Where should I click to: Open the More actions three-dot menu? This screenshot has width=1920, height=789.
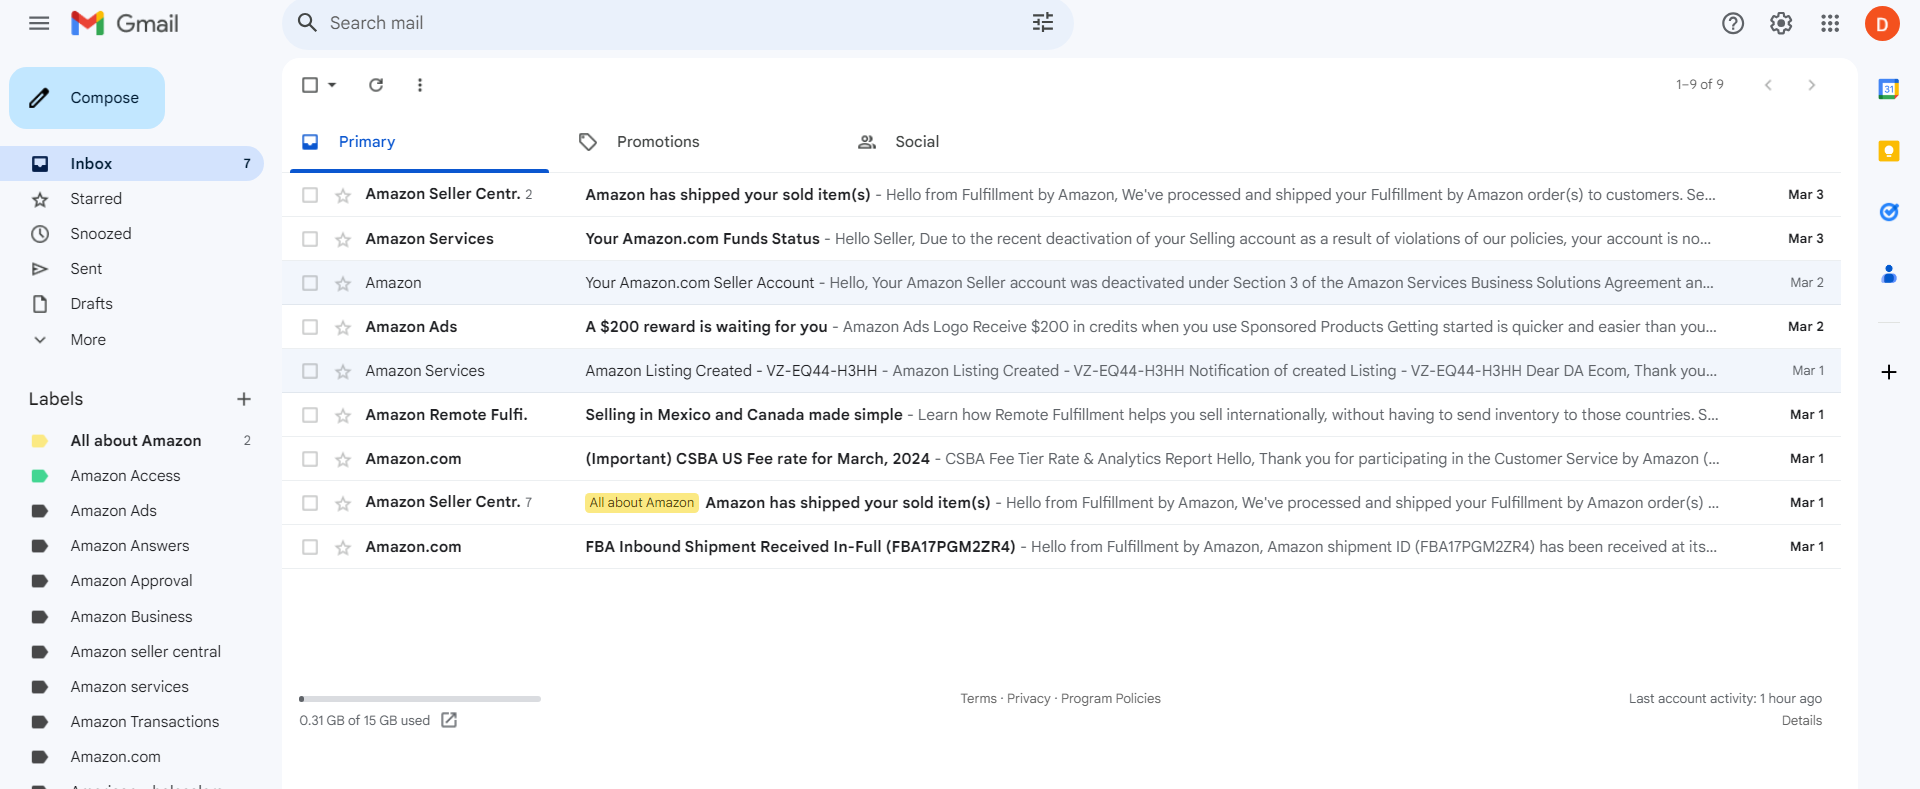(420, 85)
